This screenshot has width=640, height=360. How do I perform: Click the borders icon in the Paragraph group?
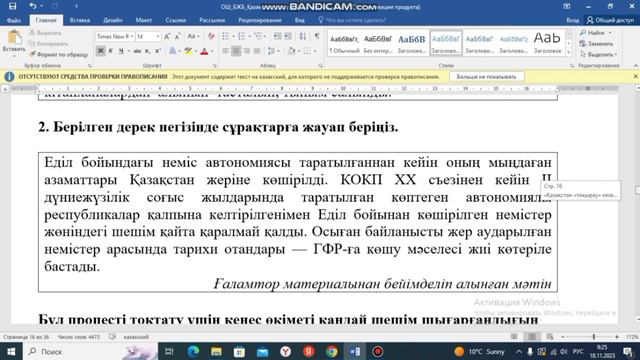307,51
